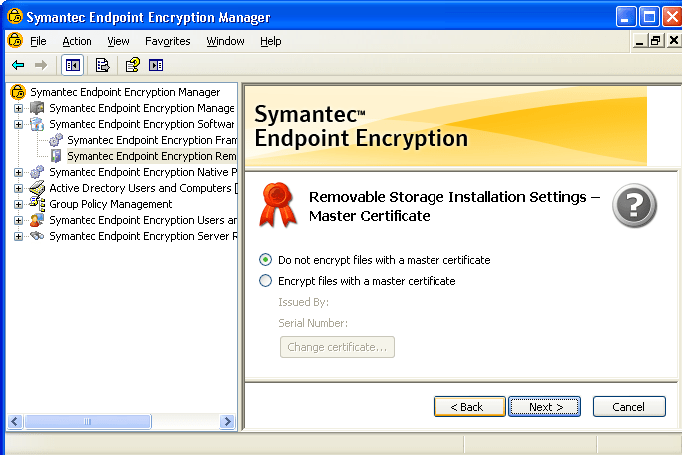Click the Next > button
Viewport: 682px width, 455px height.
click(545, 407)
